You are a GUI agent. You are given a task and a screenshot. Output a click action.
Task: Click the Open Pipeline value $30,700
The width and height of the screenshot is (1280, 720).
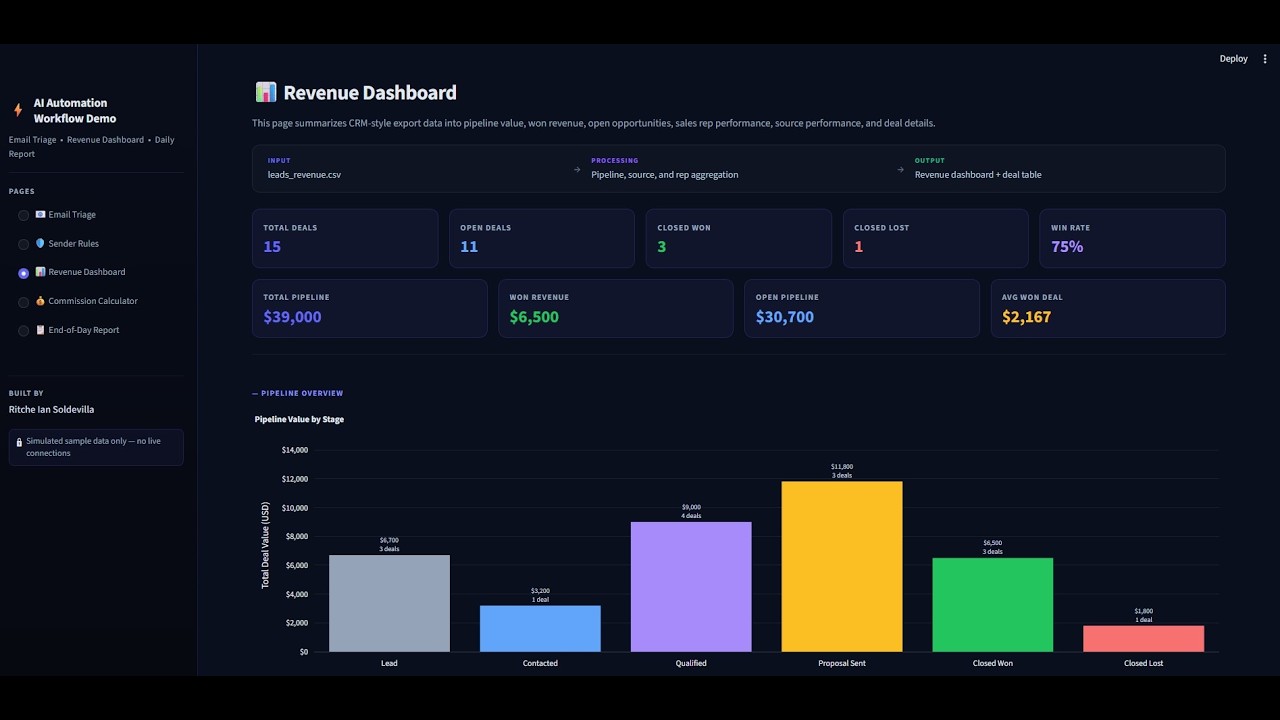785,317
